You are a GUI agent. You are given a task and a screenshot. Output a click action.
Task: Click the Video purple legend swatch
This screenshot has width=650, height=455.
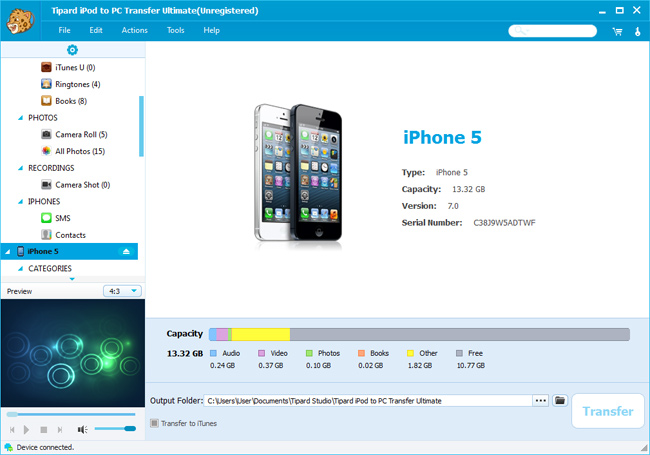262,353
